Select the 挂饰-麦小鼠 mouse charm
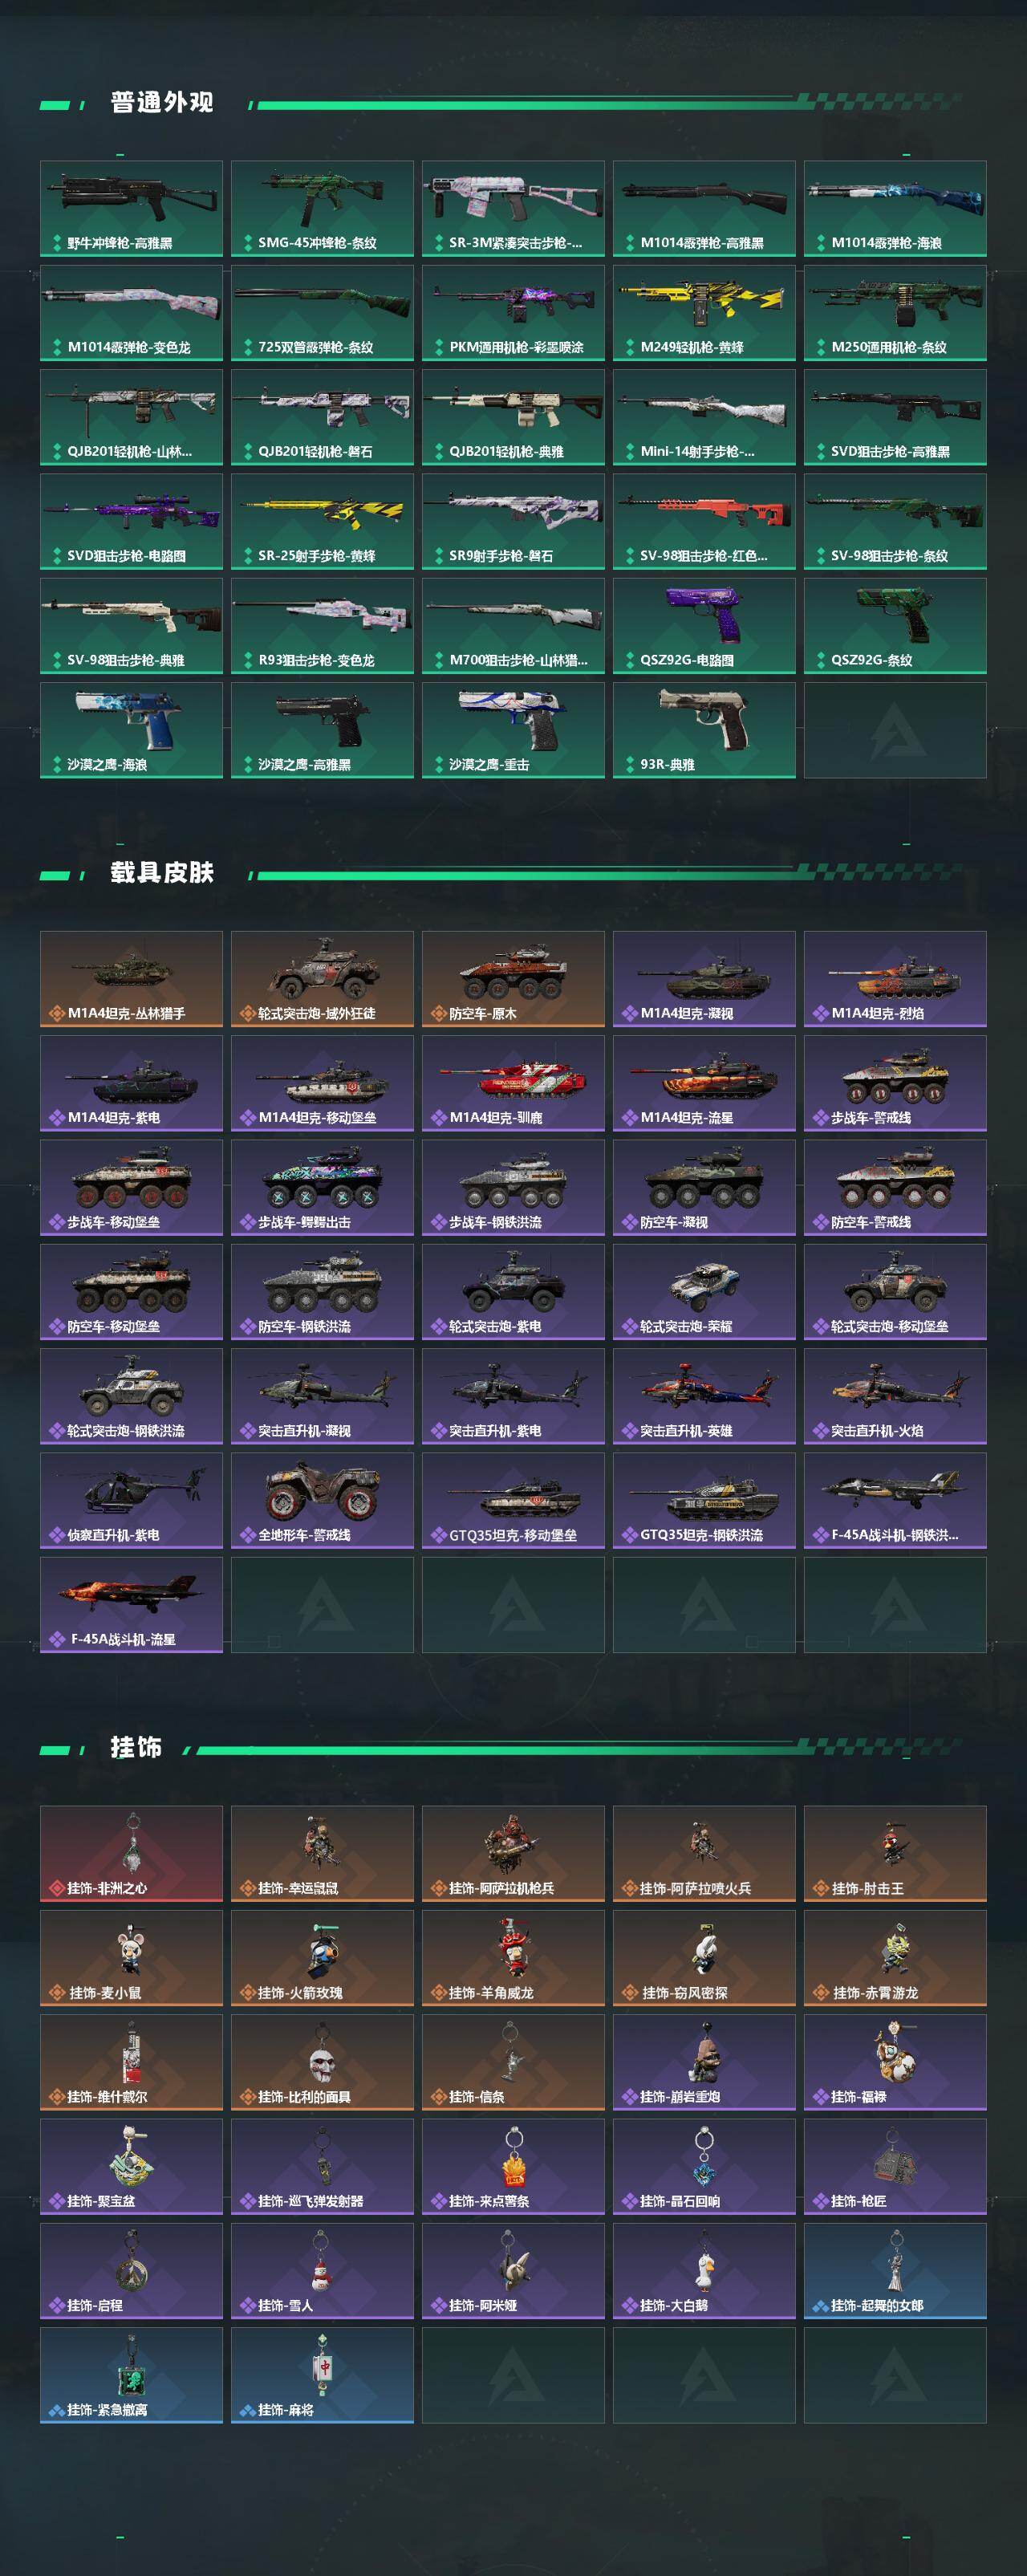This screenshot has height=2576, width=1027. point(131,1958)
